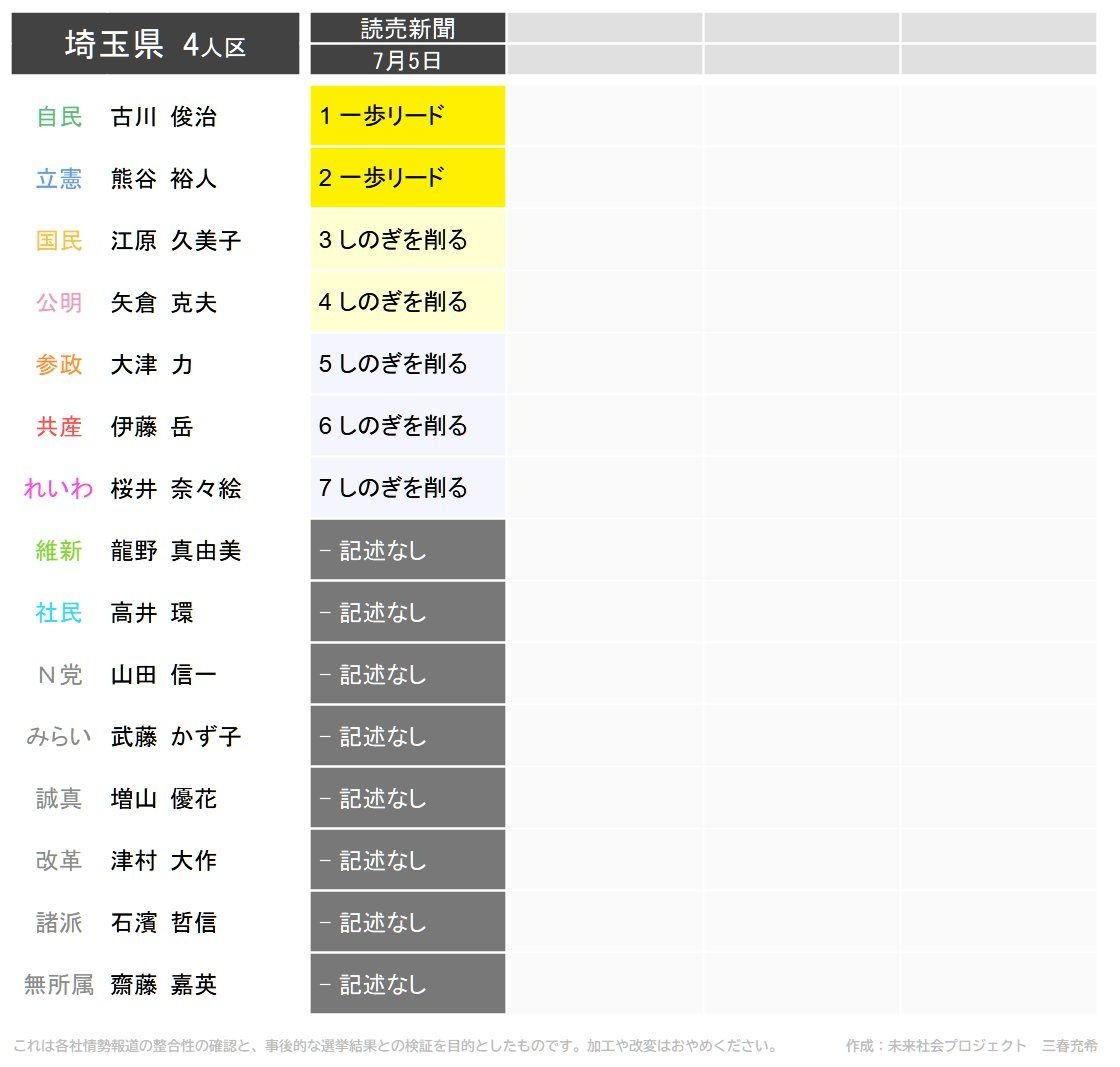This screenshot has height=1067, width=1120.
Task: Click the pink 公明 party label
Action: tap(59, 303)
